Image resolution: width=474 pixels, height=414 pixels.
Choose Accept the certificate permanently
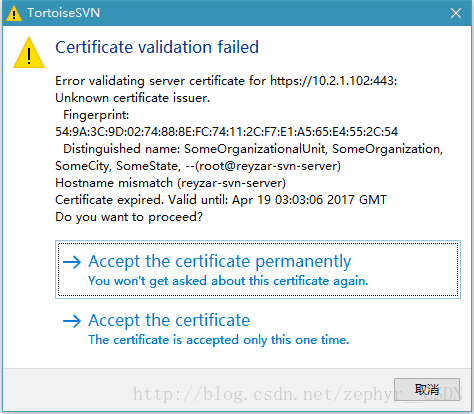coord(258,269)
